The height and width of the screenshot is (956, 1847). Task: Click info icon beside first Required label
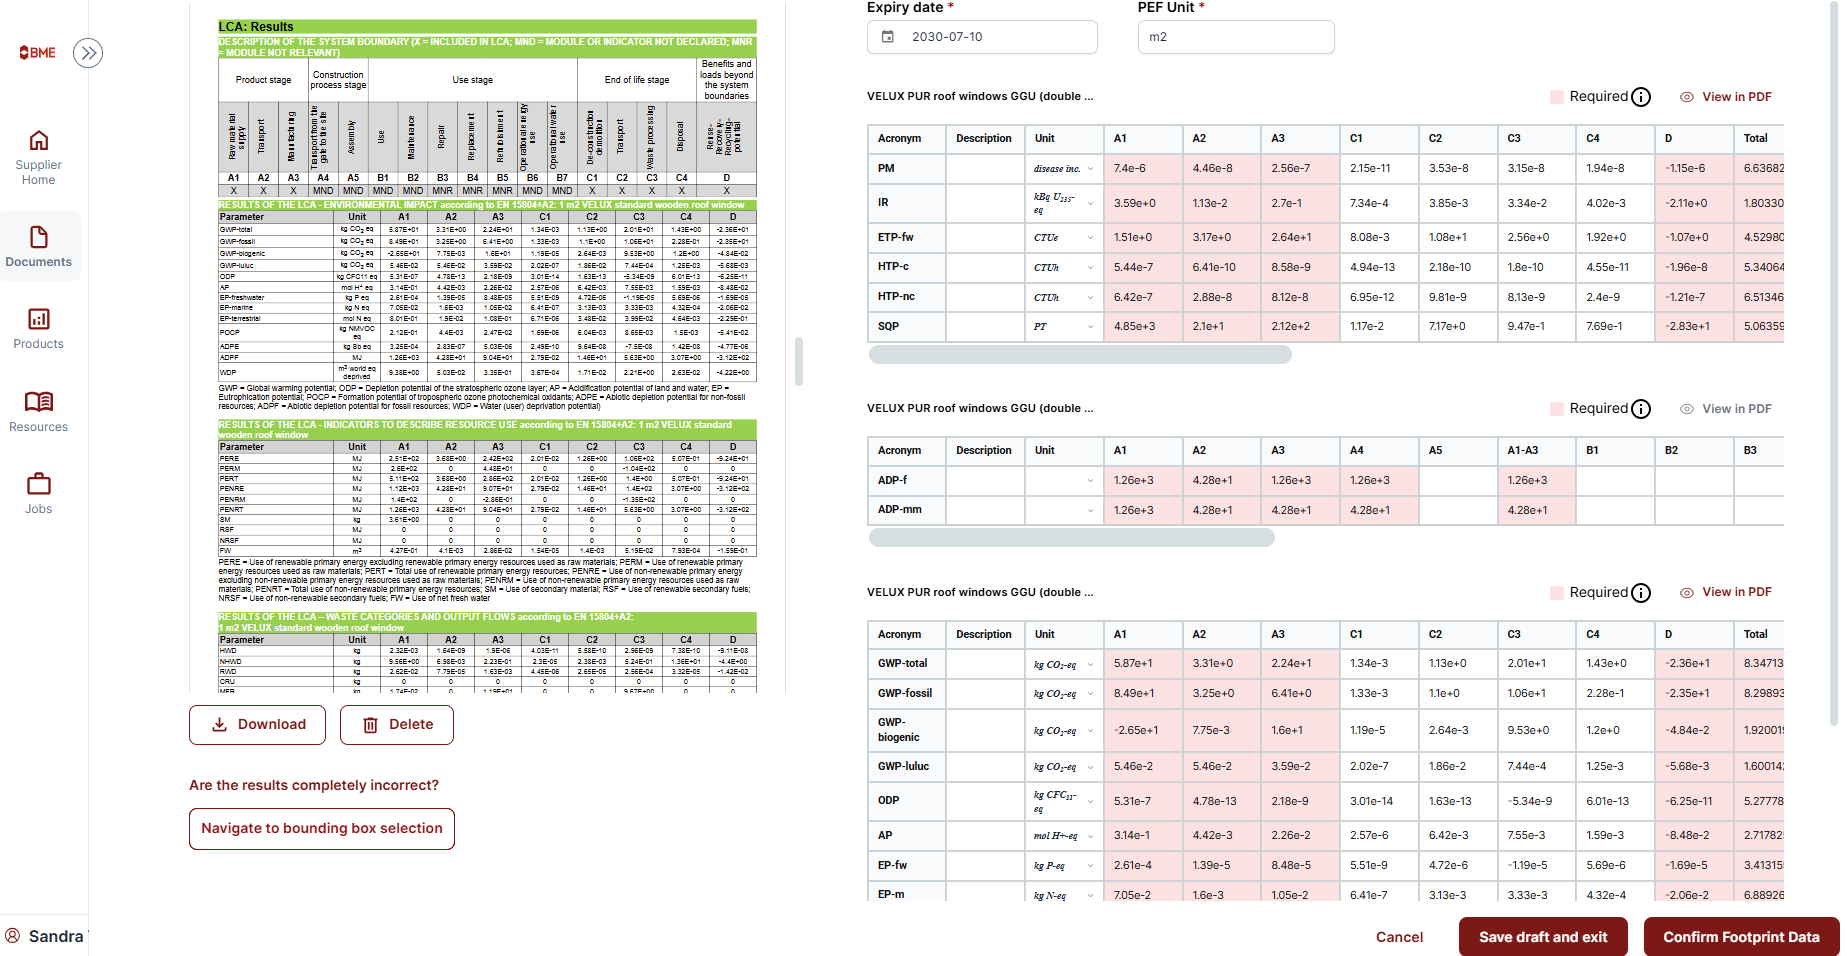(x=1641, y=97)
